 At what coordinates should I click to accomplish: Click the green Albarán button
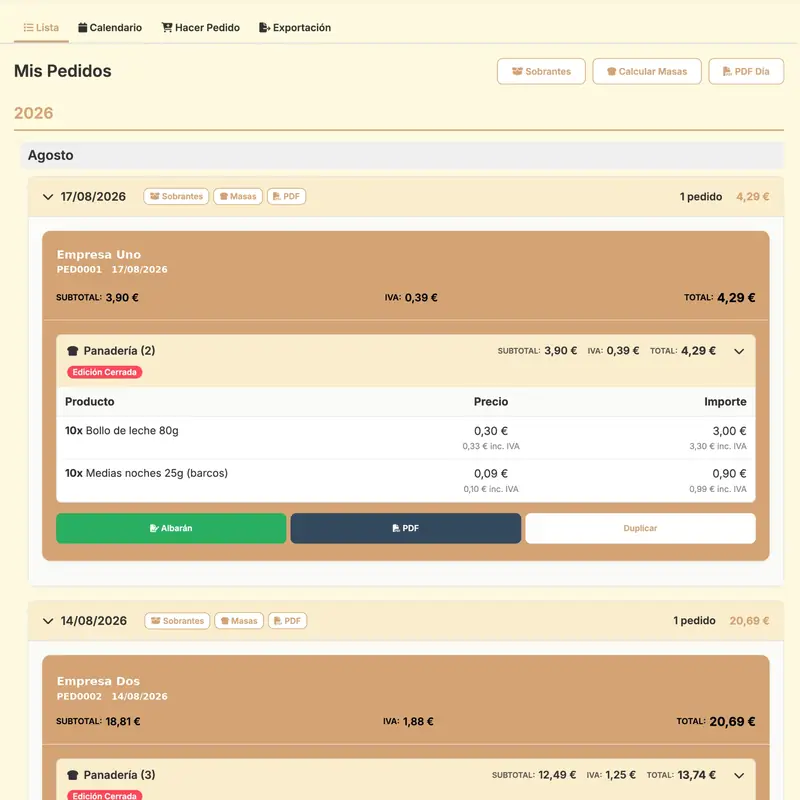pos(171,528)
